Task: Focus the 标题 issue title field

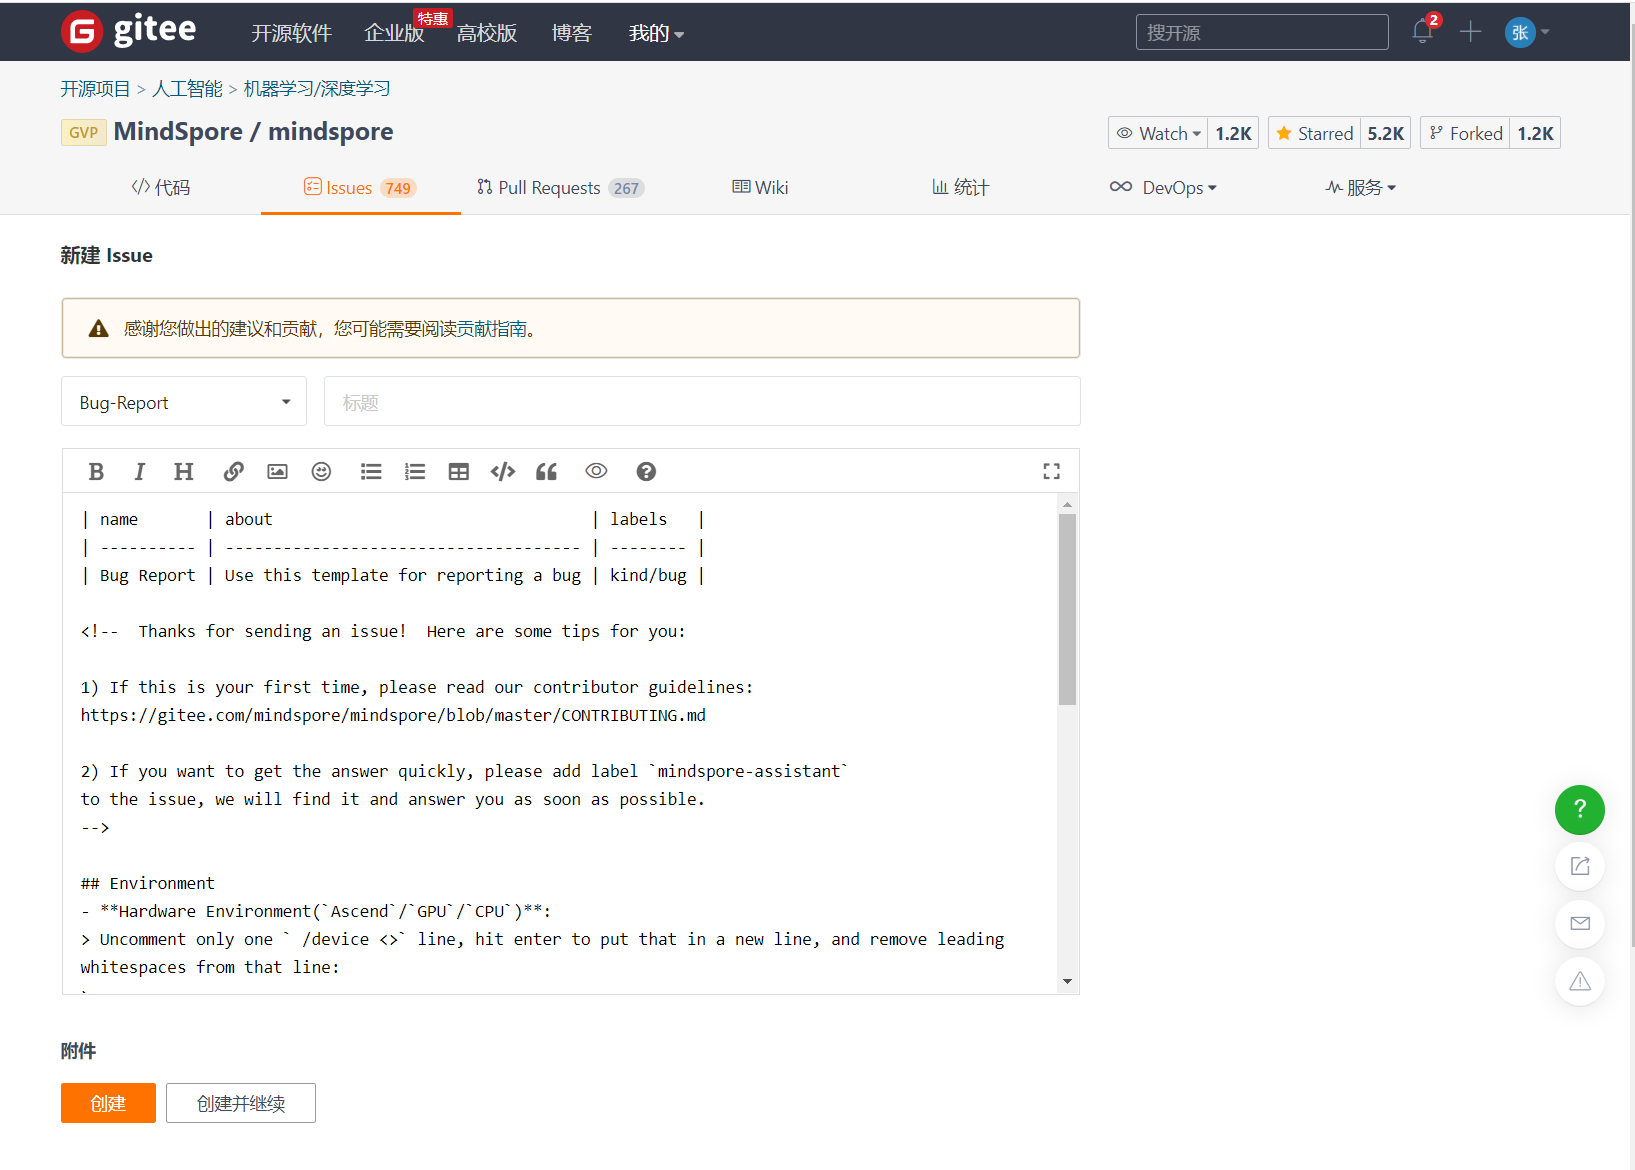Action: pos(702,402)
